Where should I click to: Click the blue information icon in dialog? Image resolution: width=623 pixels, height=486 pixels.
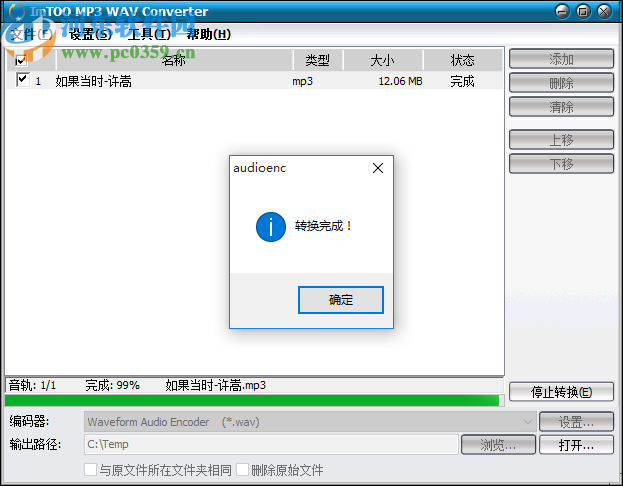click(271, 227)
